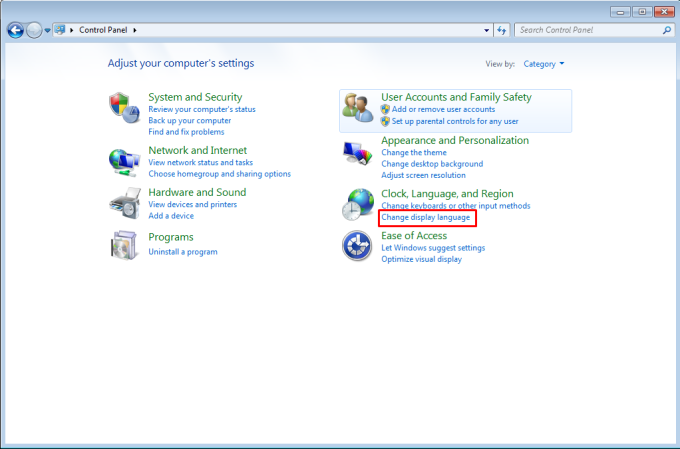The width and height of the screenshot is (680, 449).
Task: Click the Clock, Language, and Region icon
Action: click(357, 205)
